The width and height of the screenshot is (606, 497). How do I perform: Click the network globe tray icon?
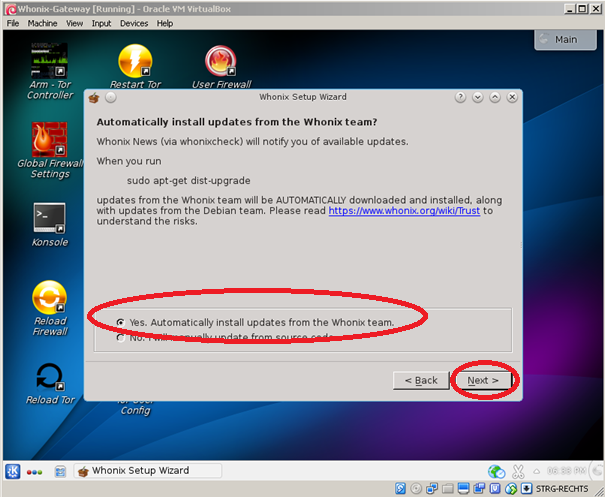click(x=496, y=471)
